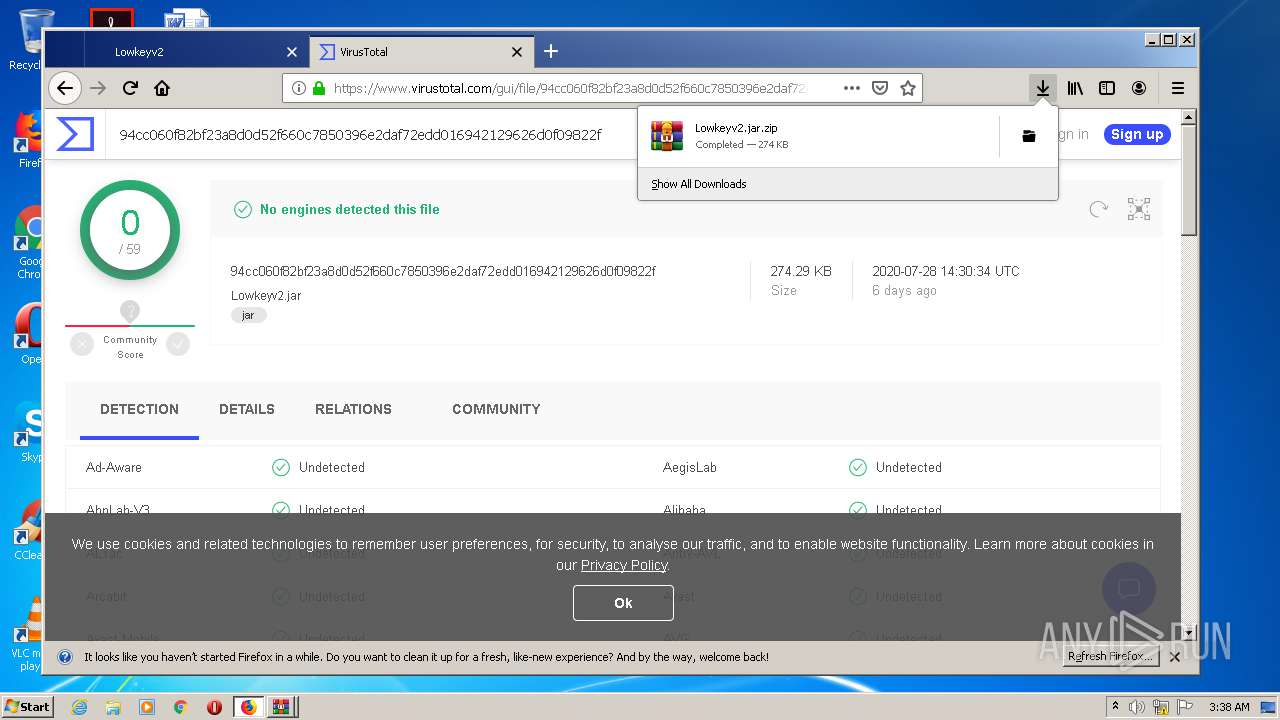
Task: Go to VirusTotal home logo
Action: point(75,134)
